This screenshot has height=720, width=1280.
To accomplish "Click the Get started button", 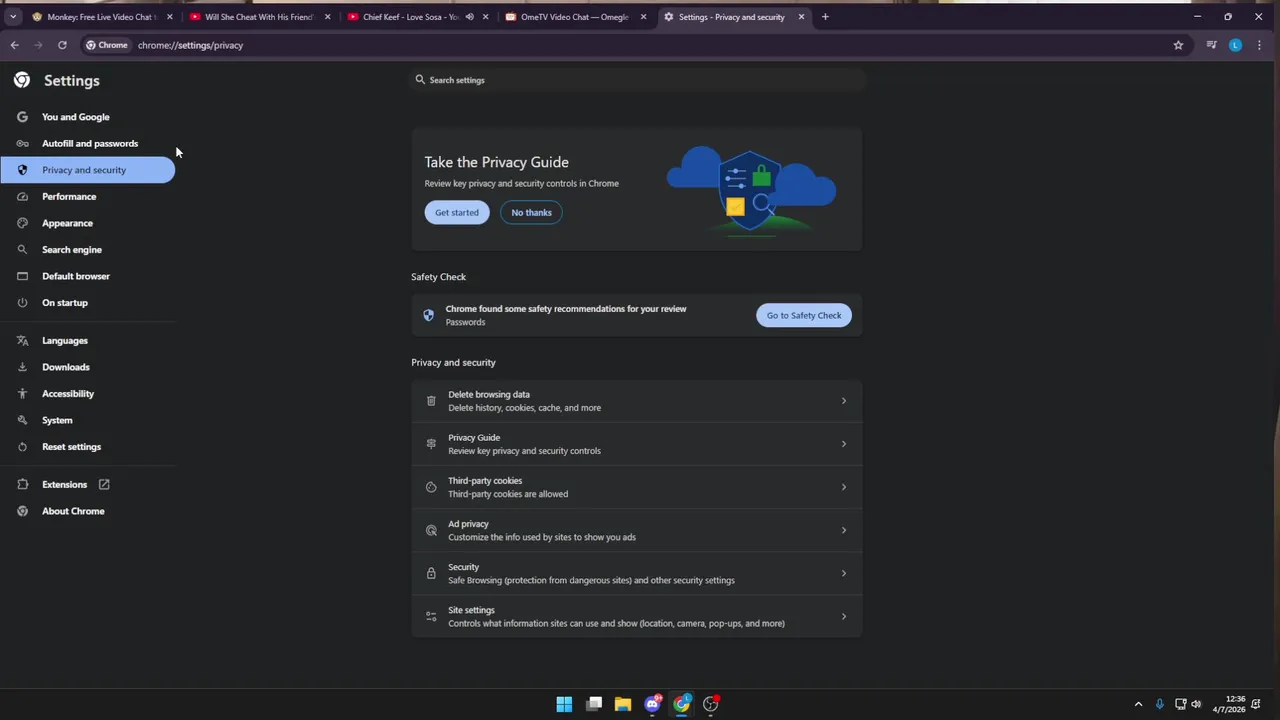I will (x=457, y=212).
